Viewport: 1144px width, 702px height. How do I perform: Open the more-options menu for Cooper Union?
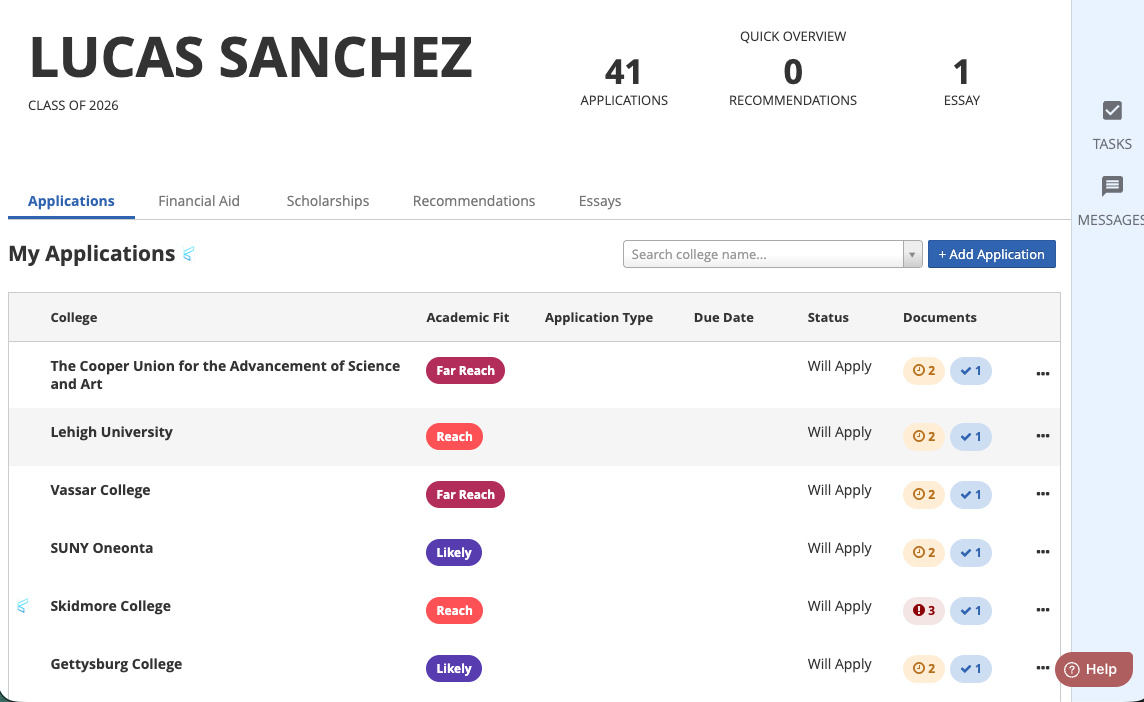click(1043, 374)
